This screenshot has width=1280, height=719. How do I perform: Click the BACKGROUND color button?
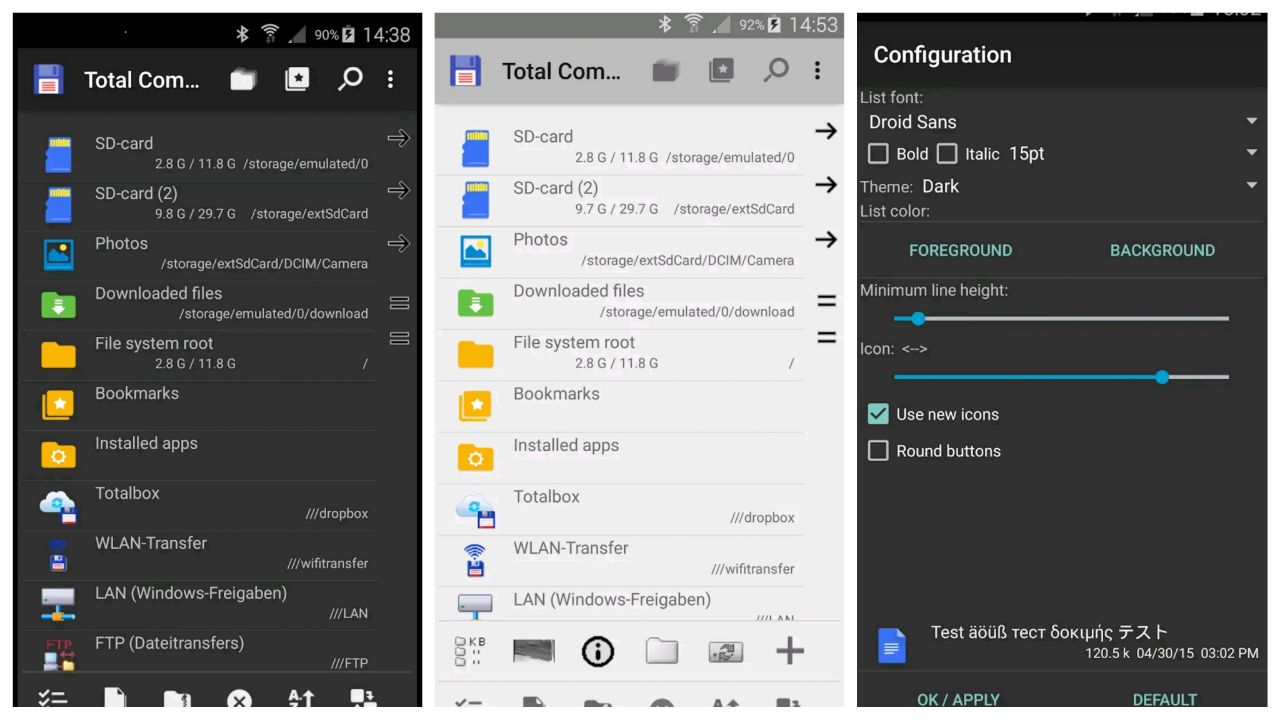1162,251
